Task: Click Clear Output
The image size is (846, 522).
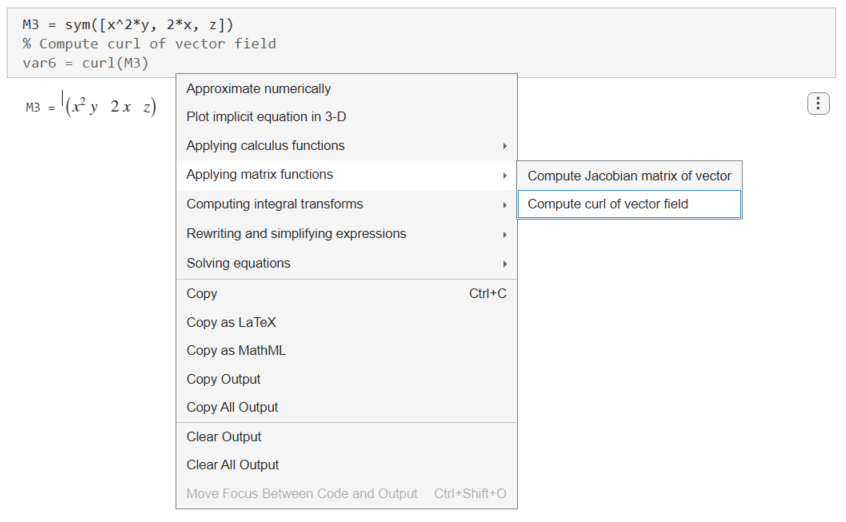Action: pos(224,437)
